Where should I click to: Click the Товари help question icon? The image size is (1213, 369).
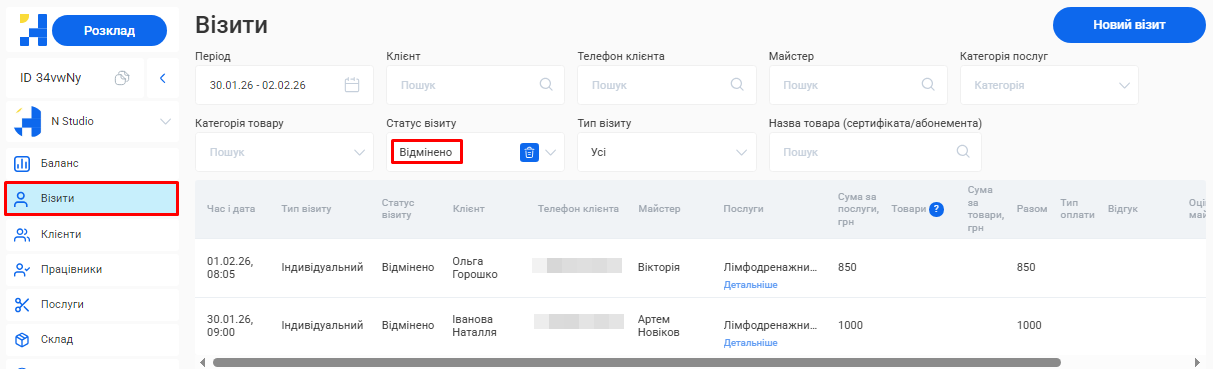click(x=937, y=209)
